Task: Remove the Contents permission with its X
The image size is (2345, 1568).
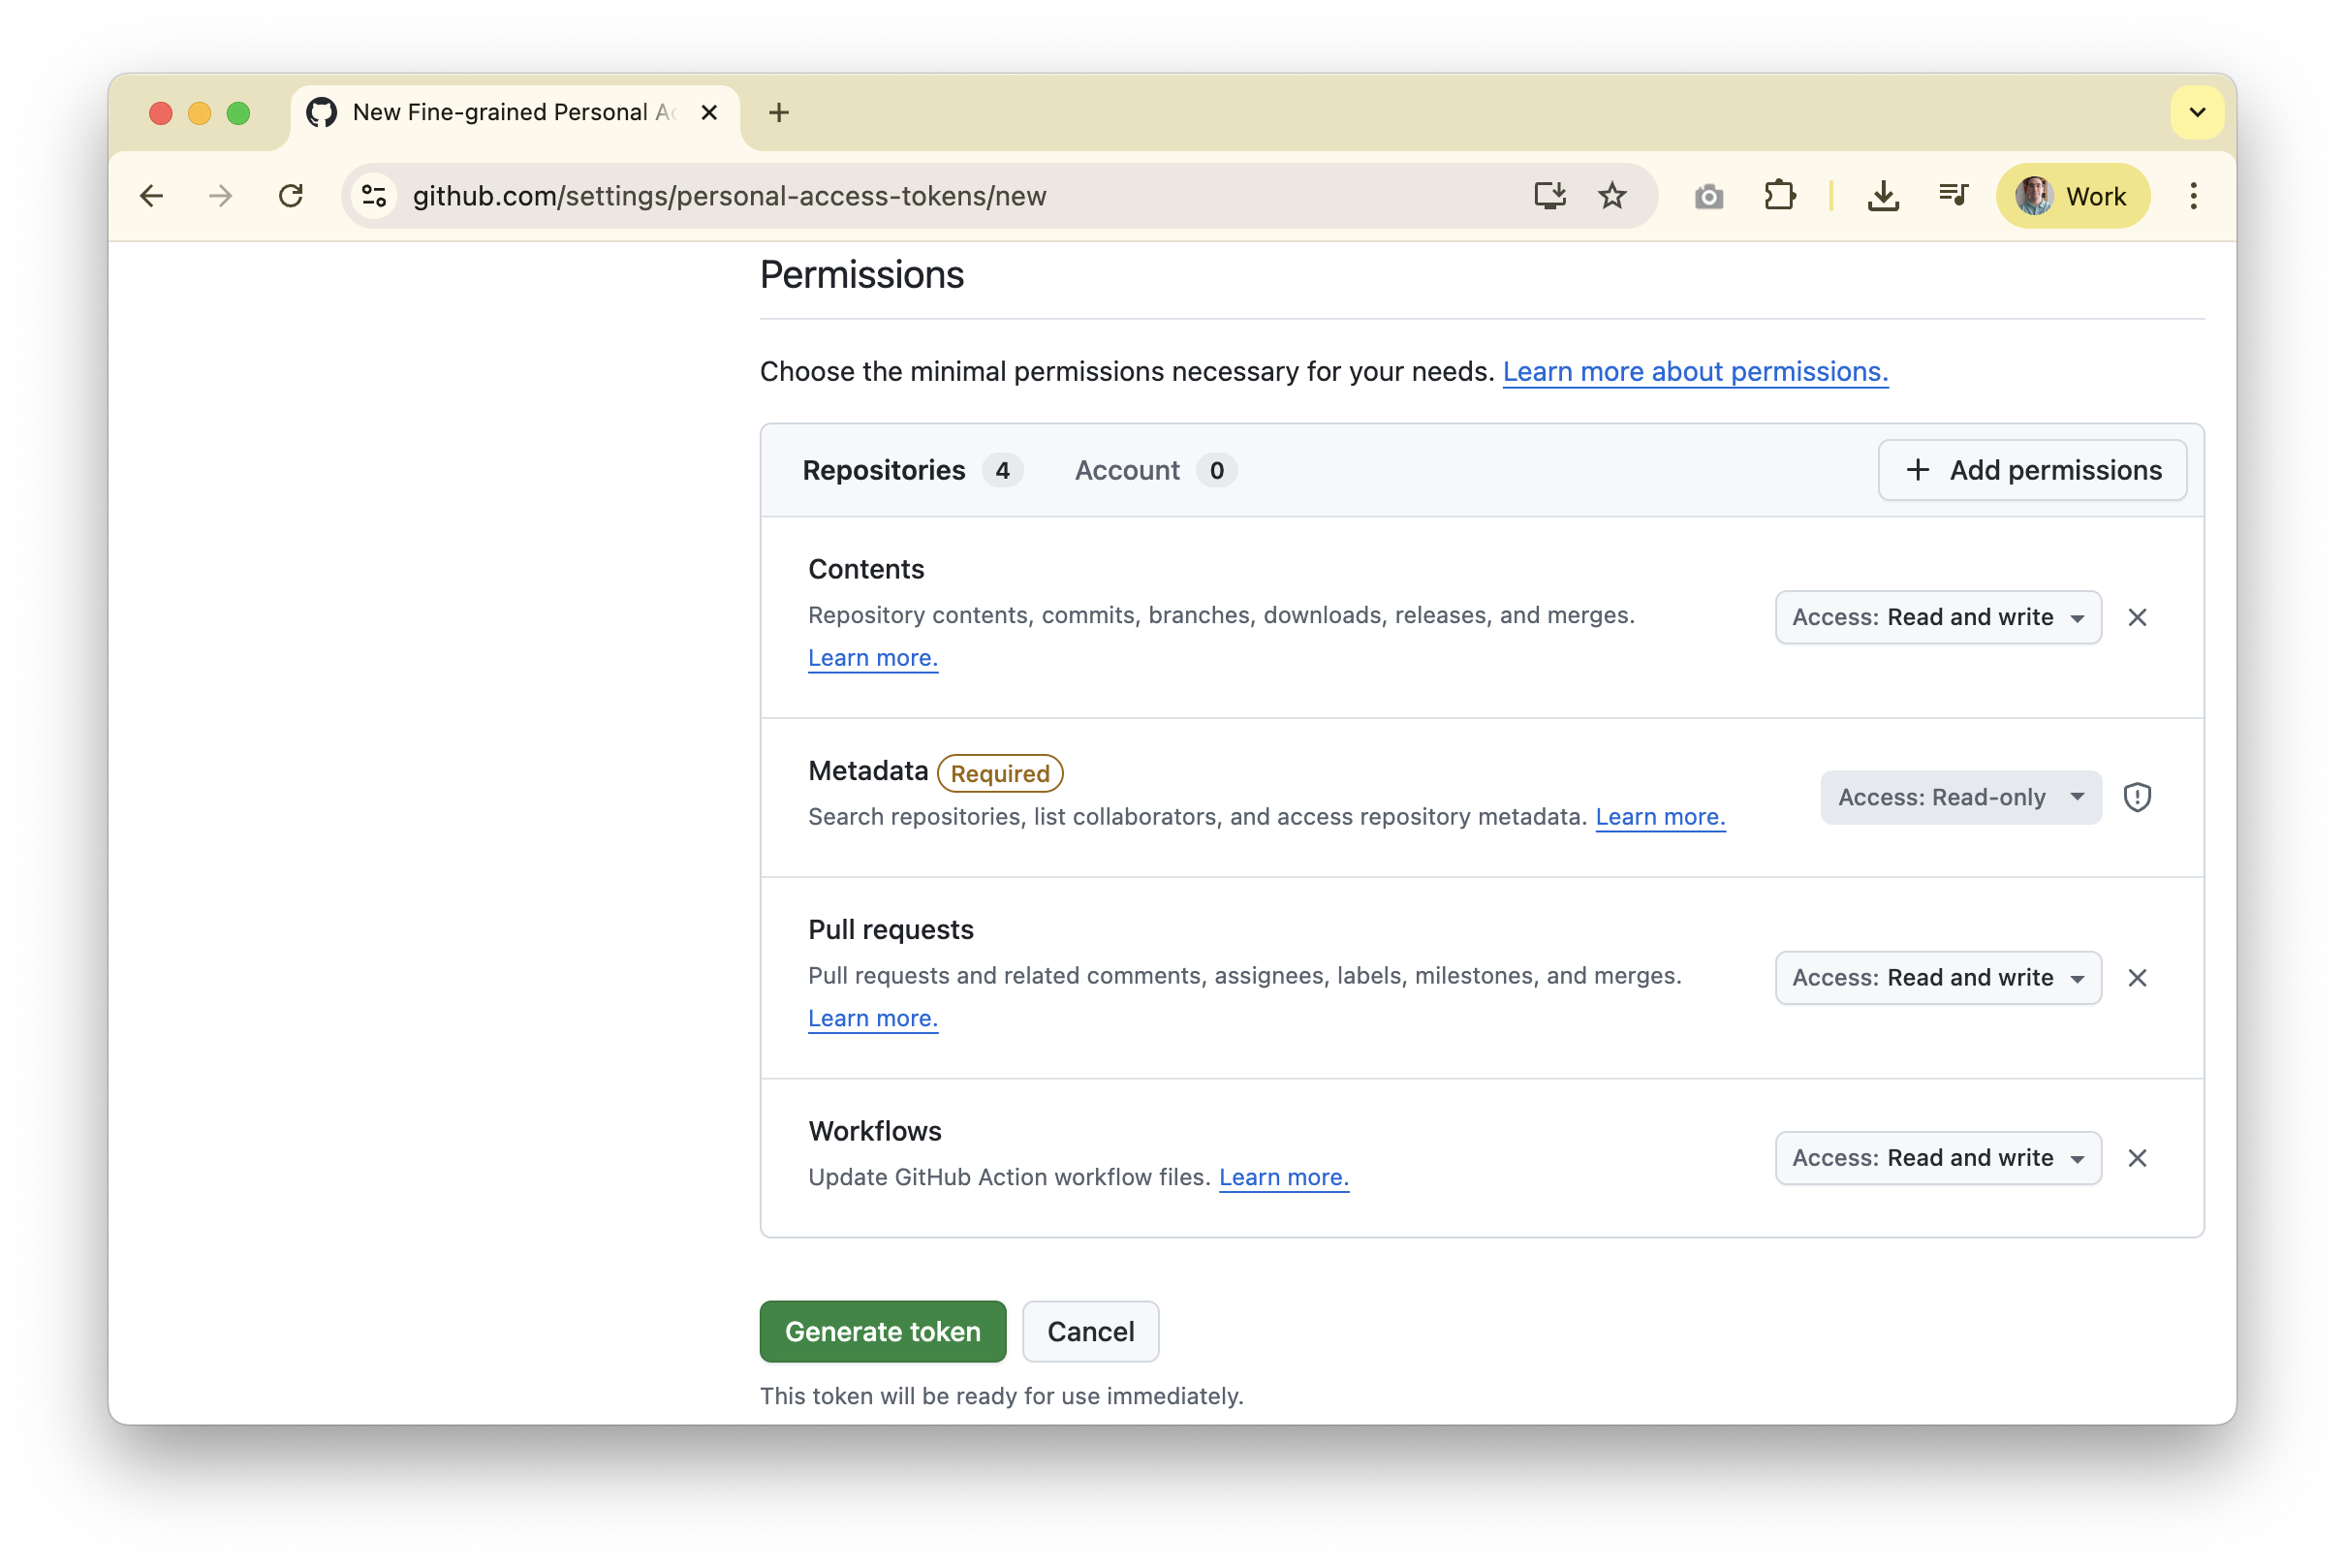Action: (x=2138, y=617)
